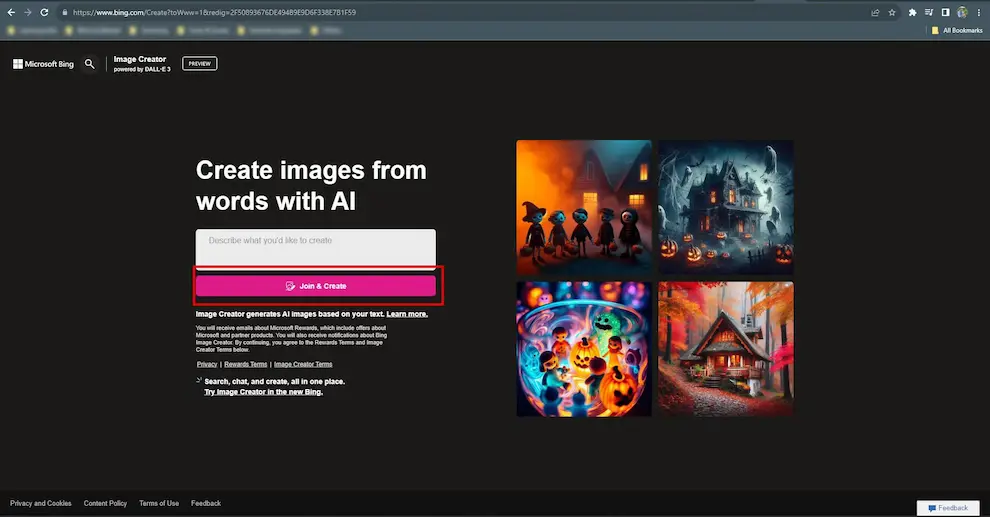Image resolution: width=990 pixels, height=517 pixels.
Task: Click Try Image Creator in the new Bing
Action: click(263, 392)
